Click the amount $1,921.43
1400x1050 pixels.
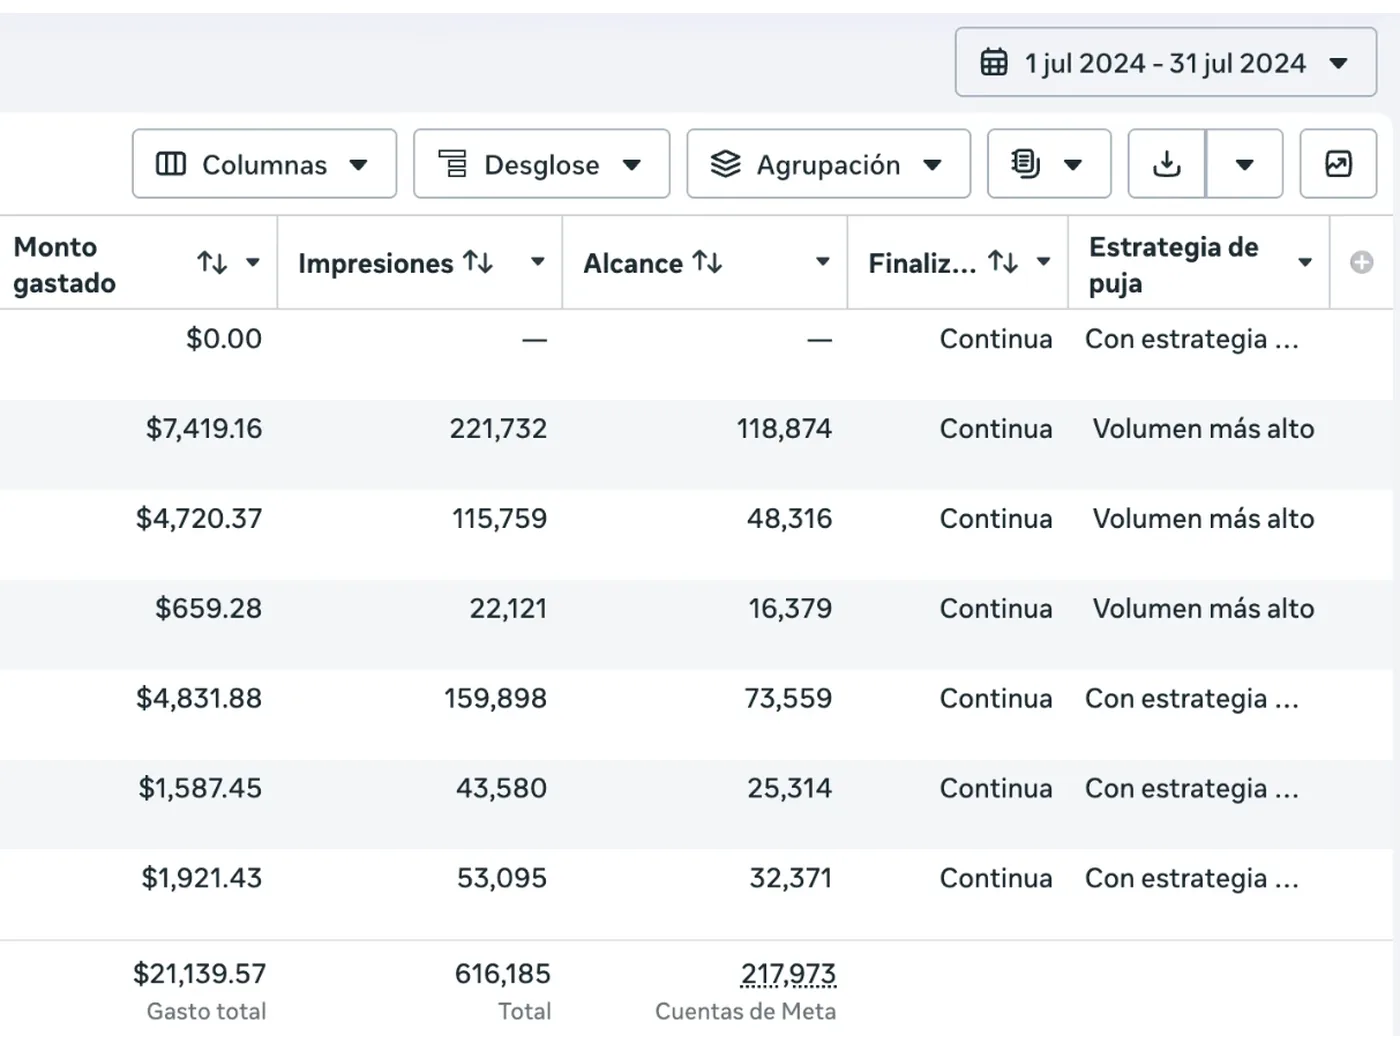click(x=201, y=879)
